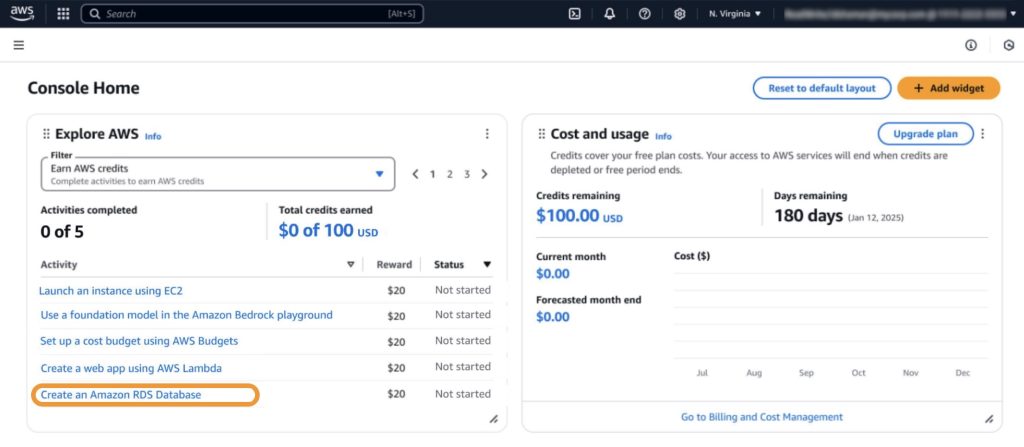Click the Upgrade plan button
This screenshot has height=447, width=1024.
[925, 134]
